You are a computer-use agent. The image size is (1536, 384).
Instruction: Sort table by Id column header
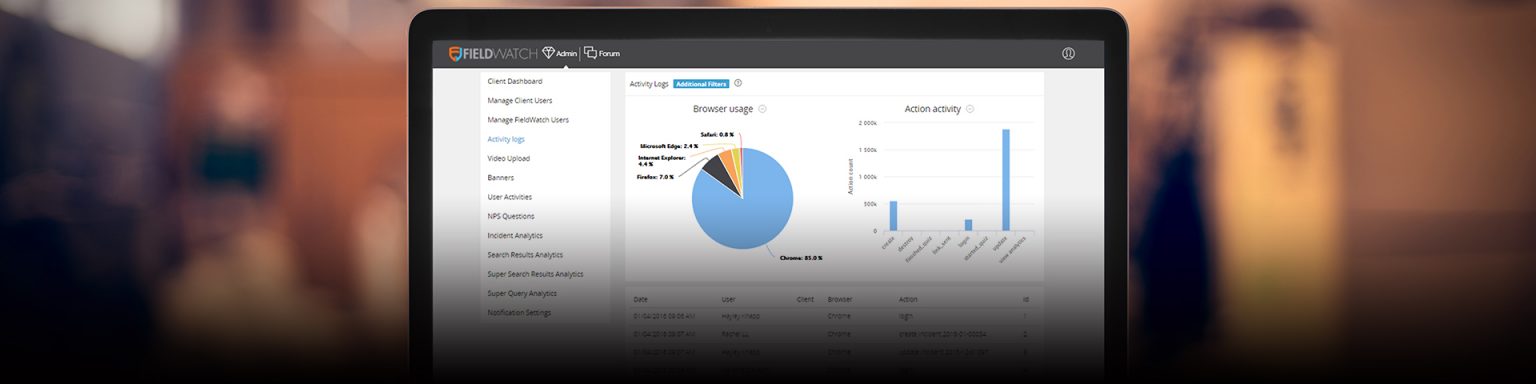click(x=1026, y=299)
